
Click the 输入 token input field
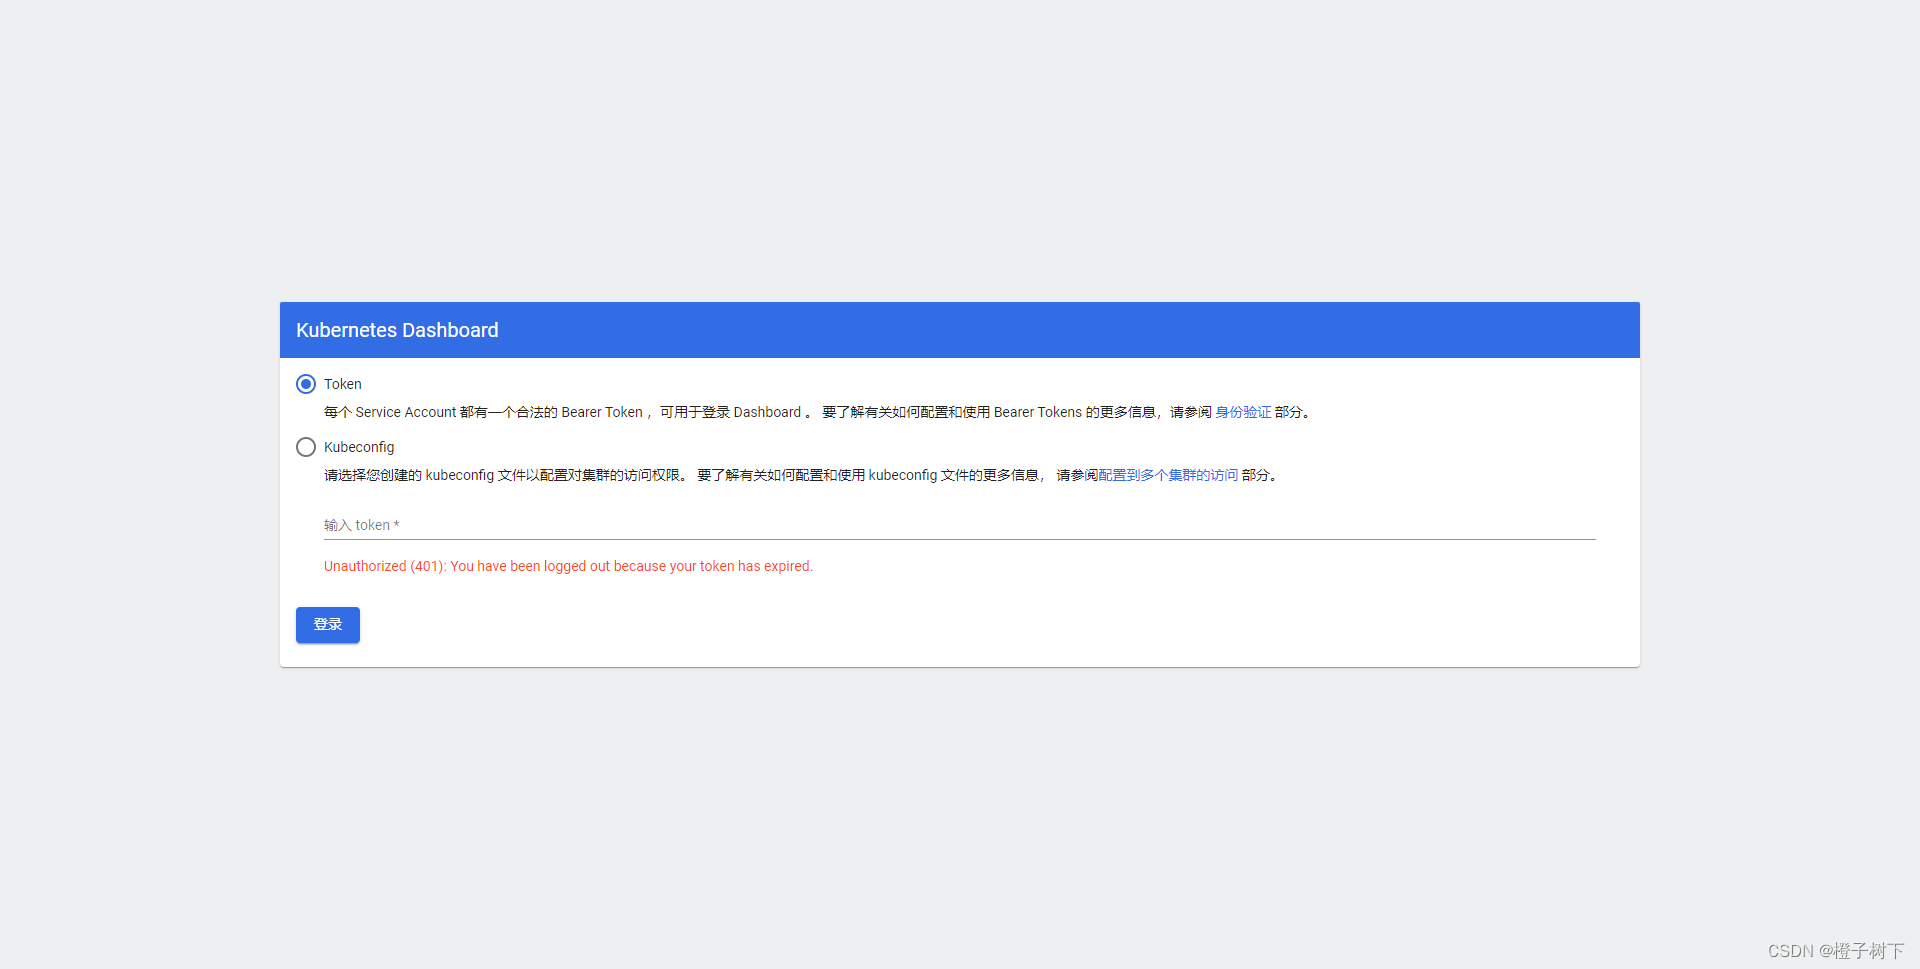(x=700, y=525)
